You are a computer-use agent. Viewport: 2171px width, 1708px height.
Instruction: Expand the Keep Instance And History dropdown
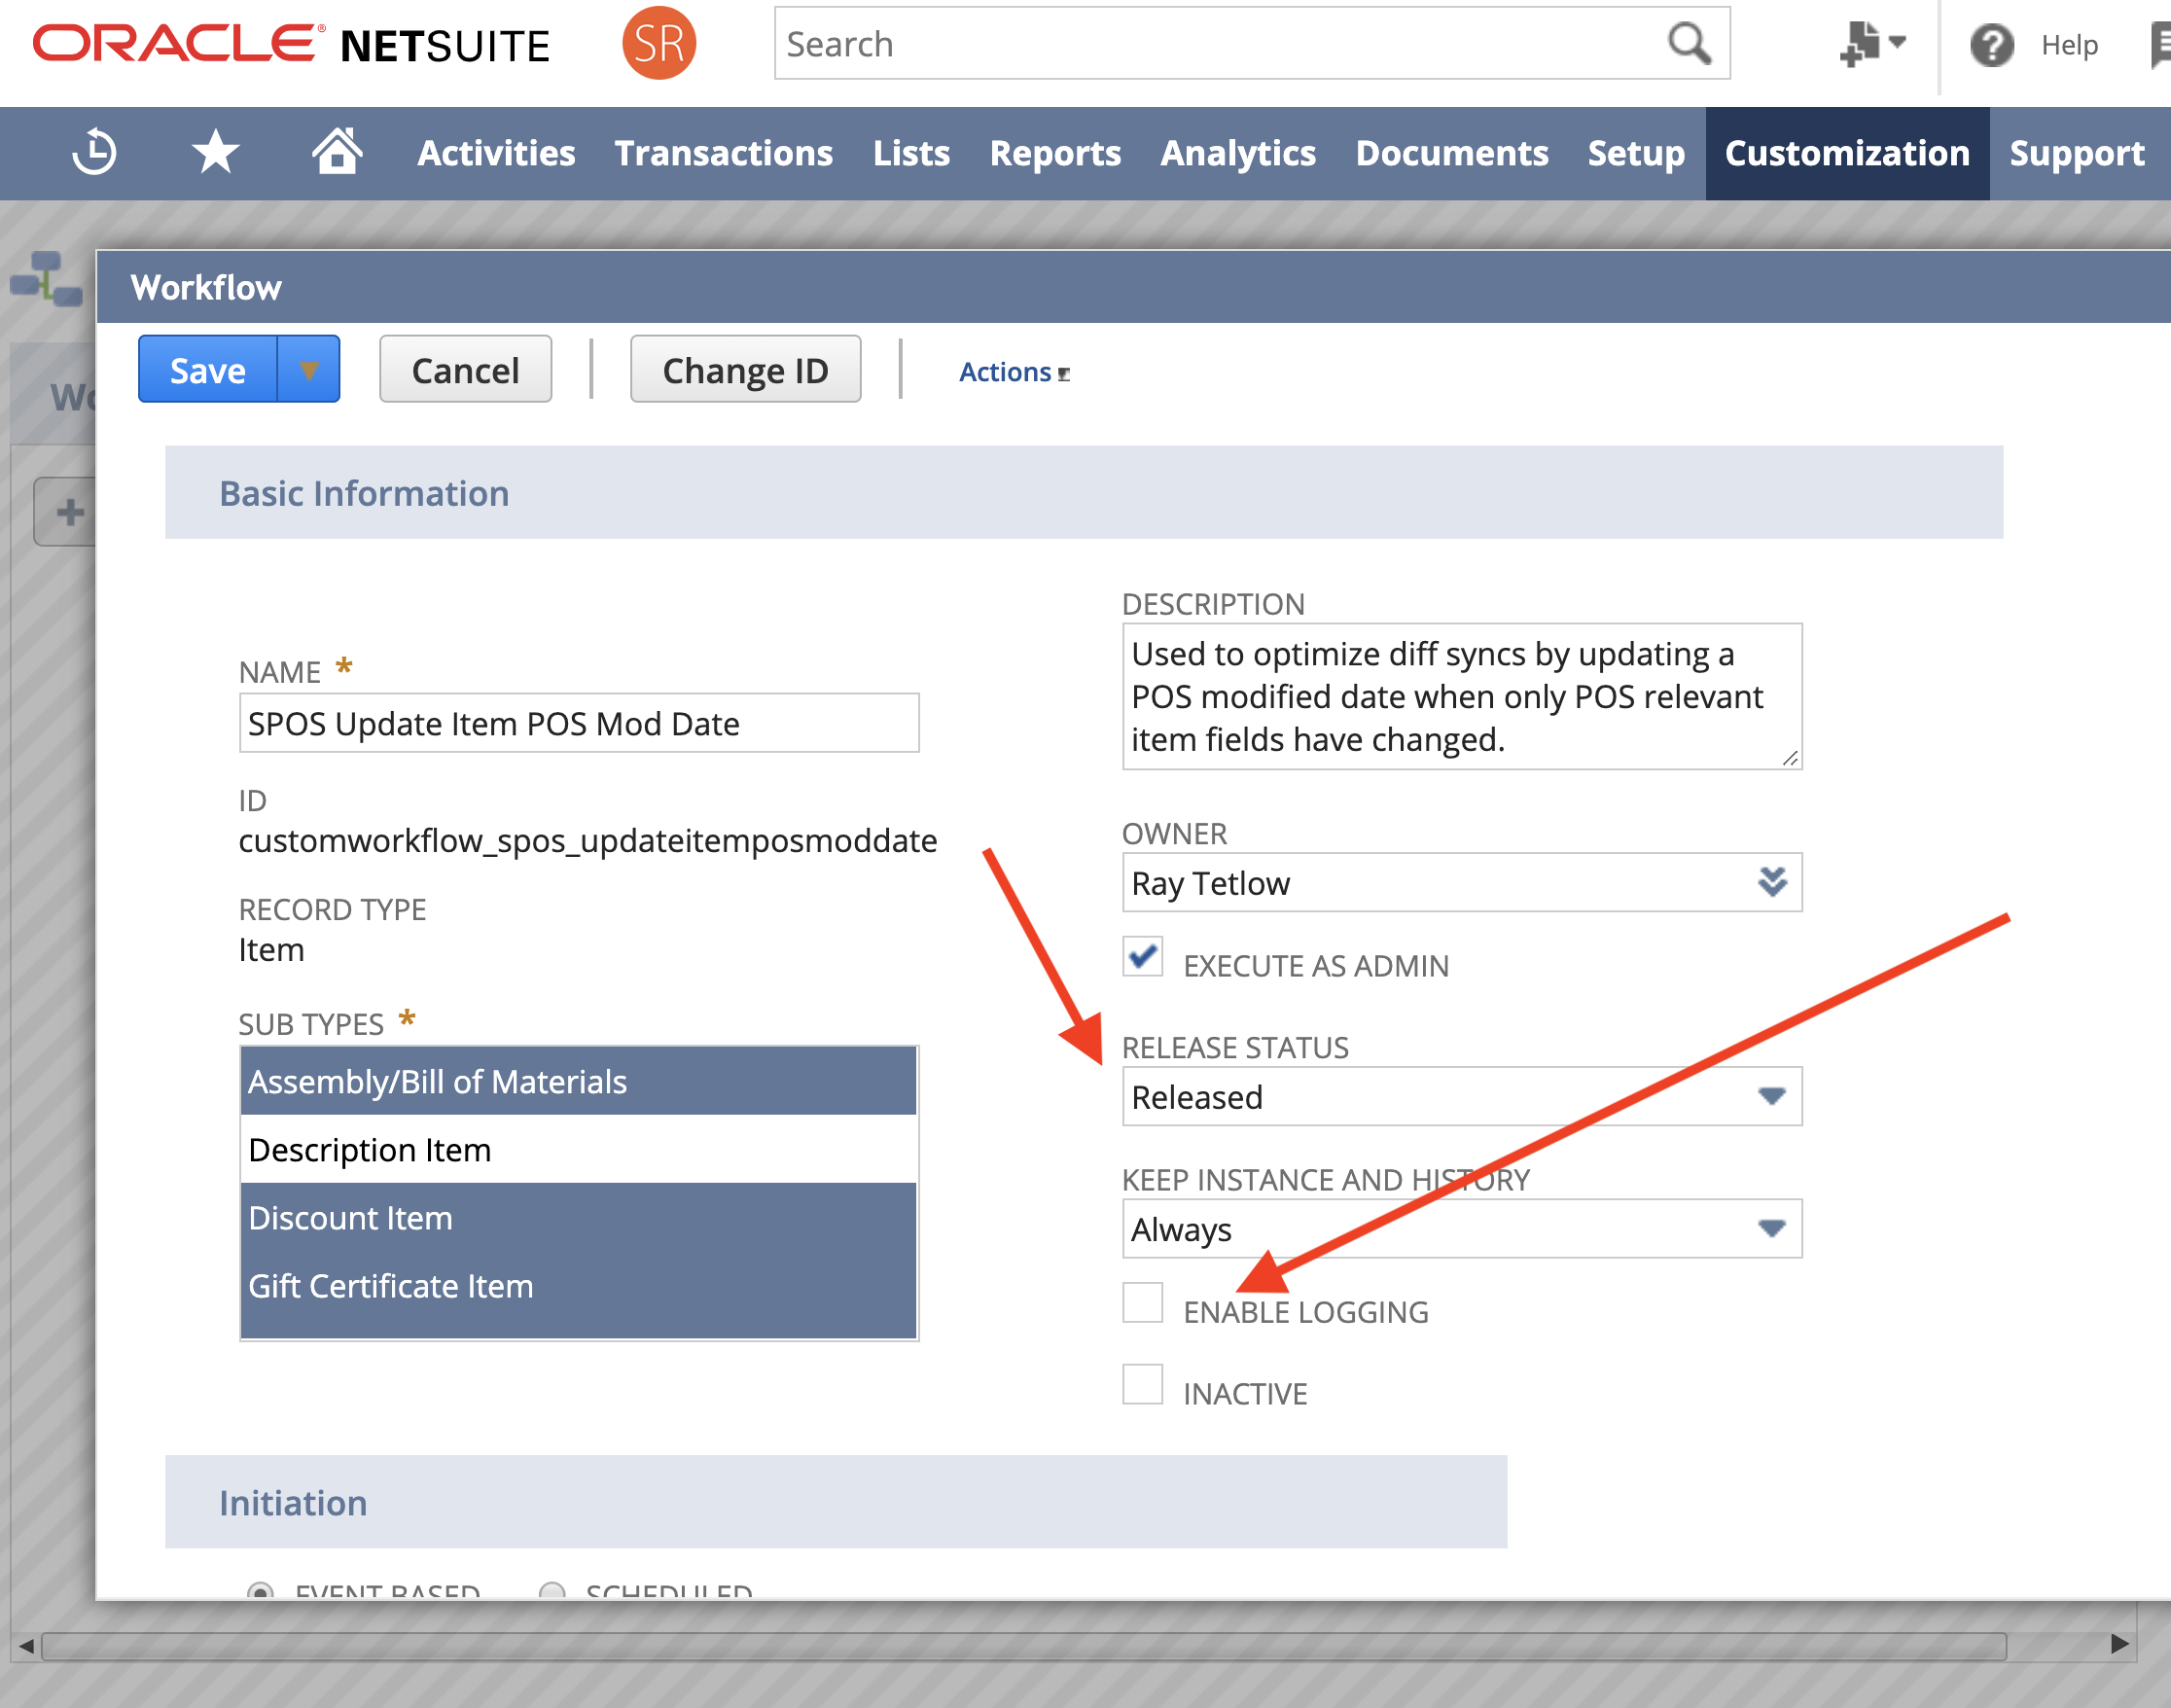(1771, 1228)
